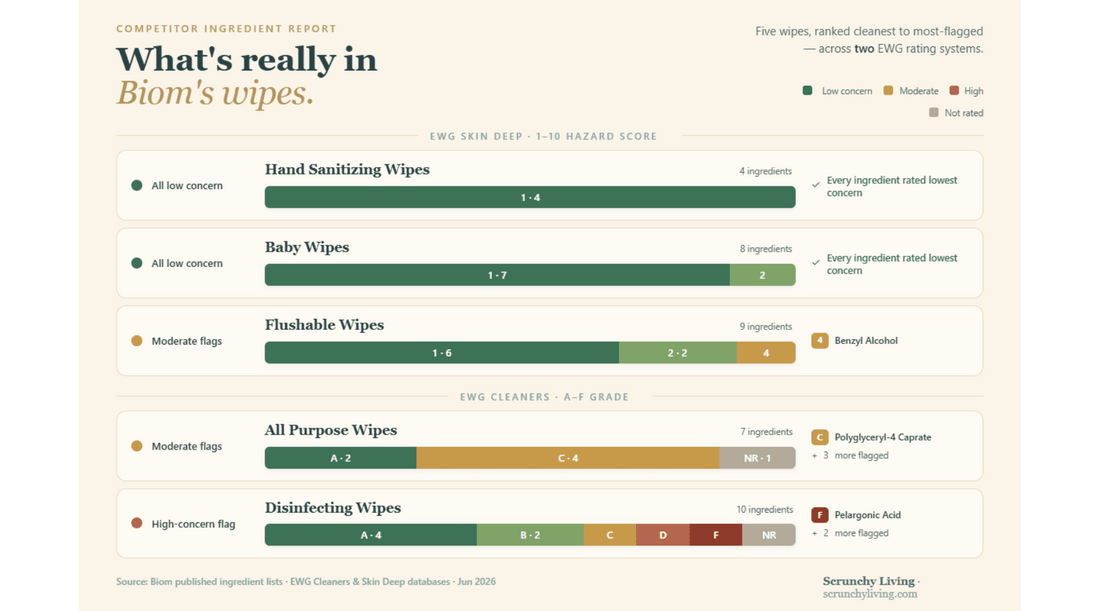The image size is (1100, 611).
Task: Click 'All low concern' label in Hand Sanitizing row
Action: point(187,186)
